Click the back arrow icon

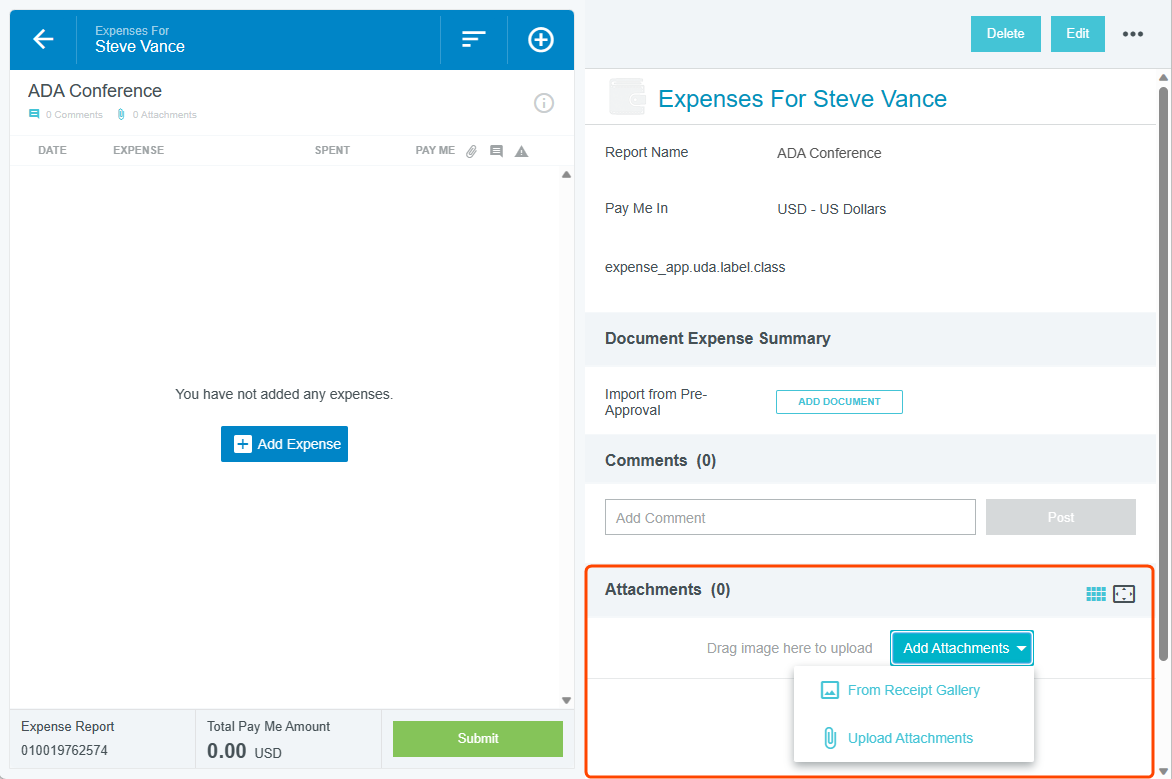coord(43,39)
